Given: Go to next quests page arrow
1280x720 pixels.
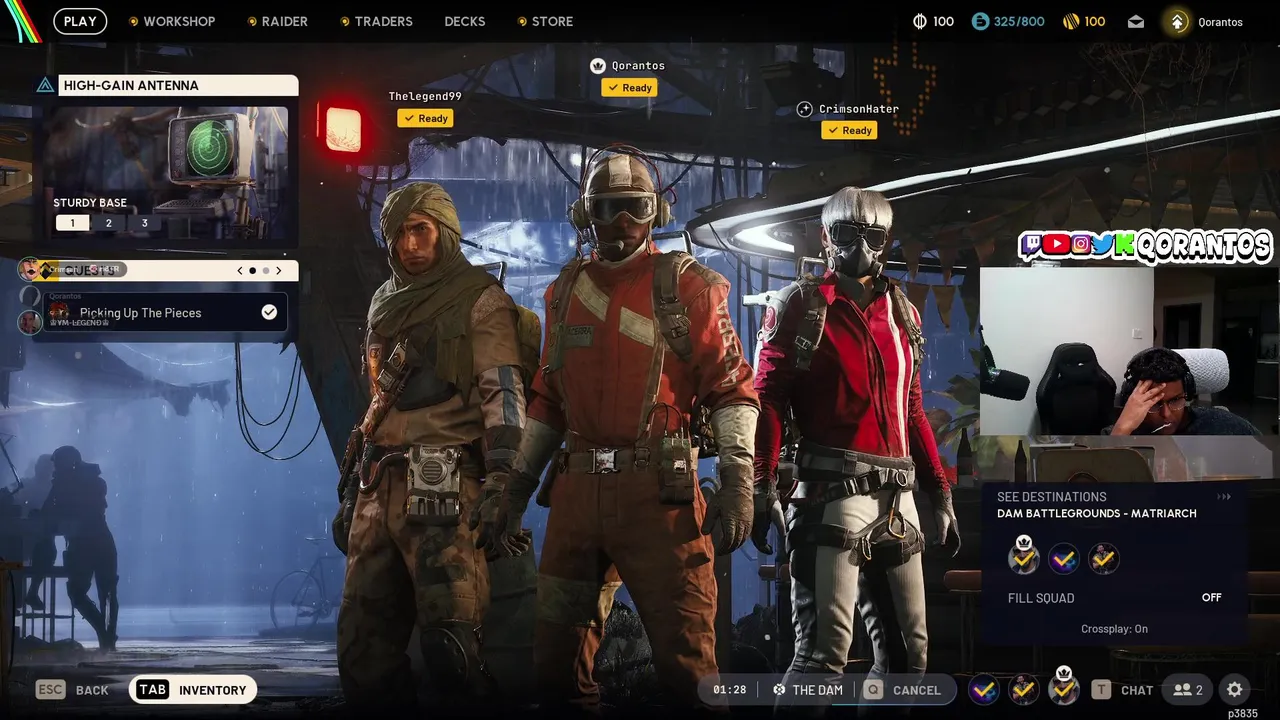Looking at the screenshot, I should pyautogui.click(x=279, y=270).
